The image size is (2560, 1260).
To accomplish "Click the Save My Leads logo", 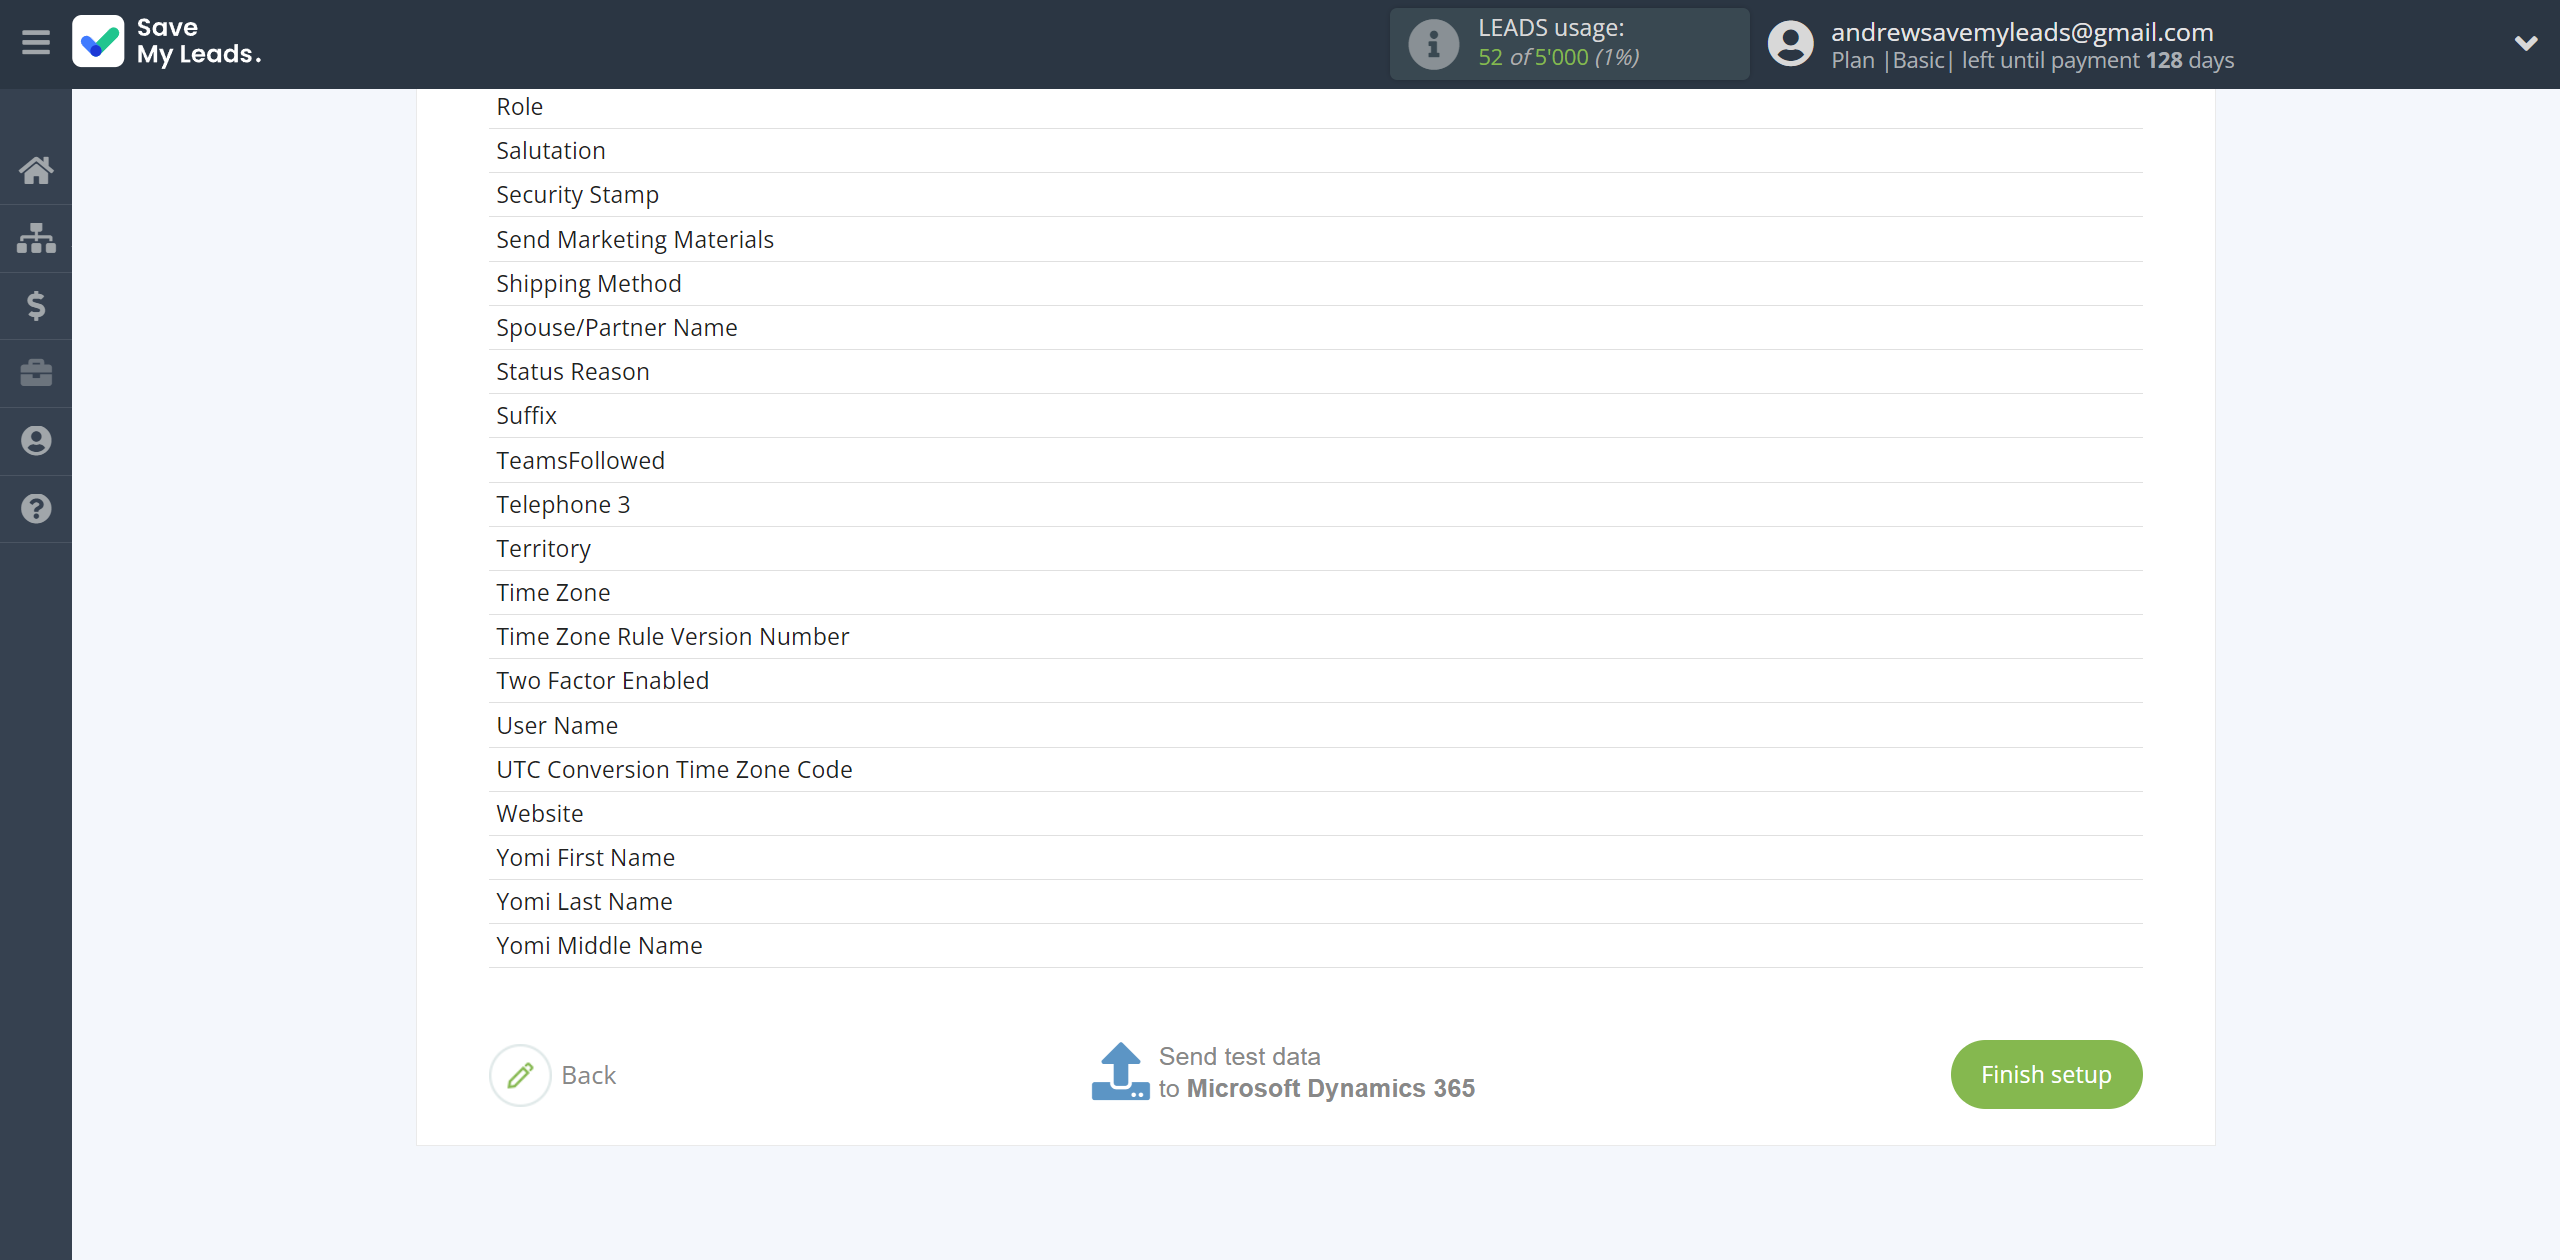I will pyautogui.click(x=167, y=42).
